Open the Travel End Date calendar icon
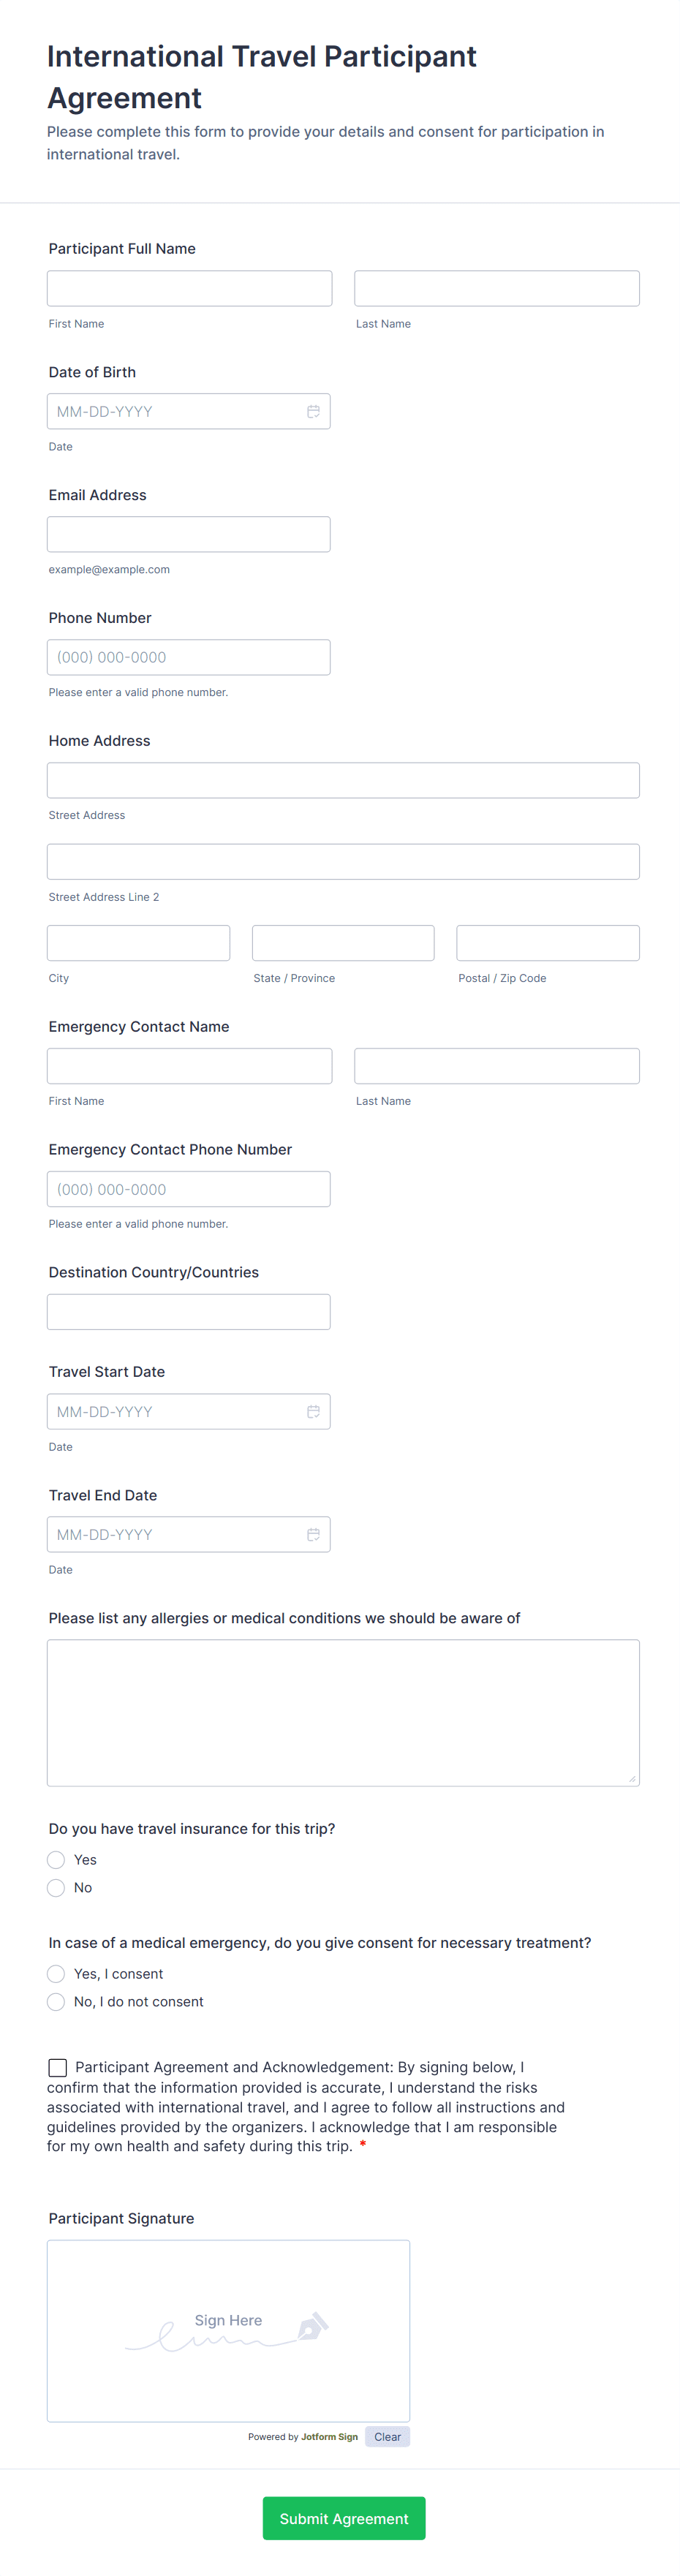The width and height of the screenshot is (680, 2576). [313, 1534]
